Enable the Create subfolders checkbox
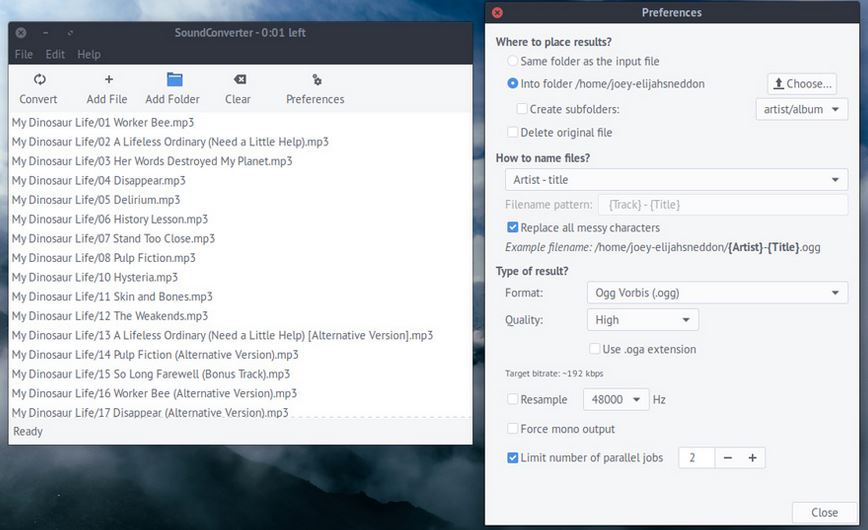This screenshot has width=868, height=530. tap(522, 109)
